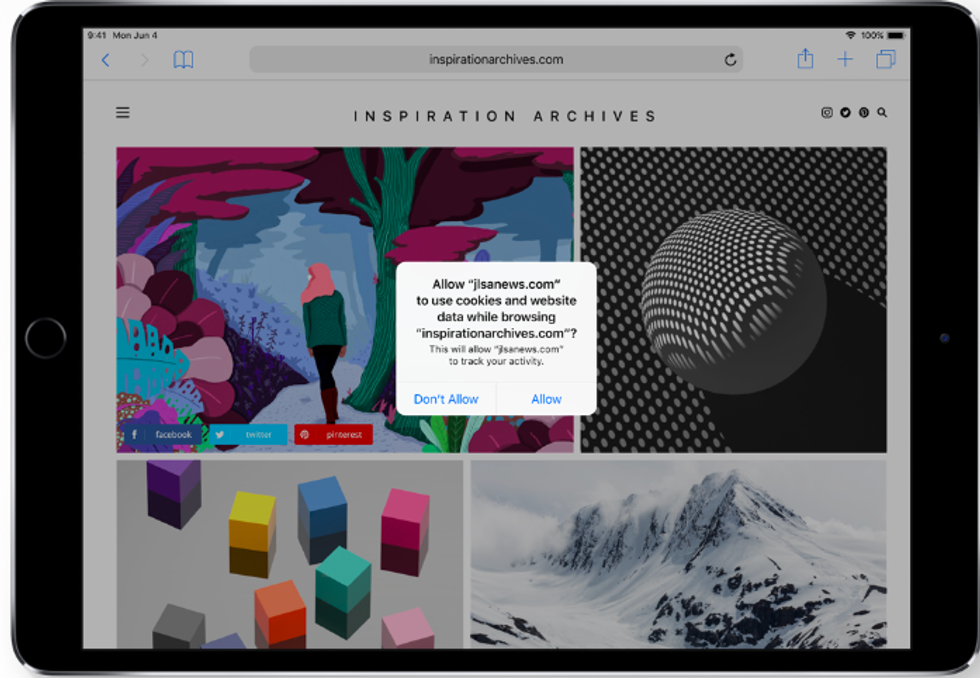The image size is (980, 678).
Task: Open the Pinterest icon in site header
Action: (863, 113)
